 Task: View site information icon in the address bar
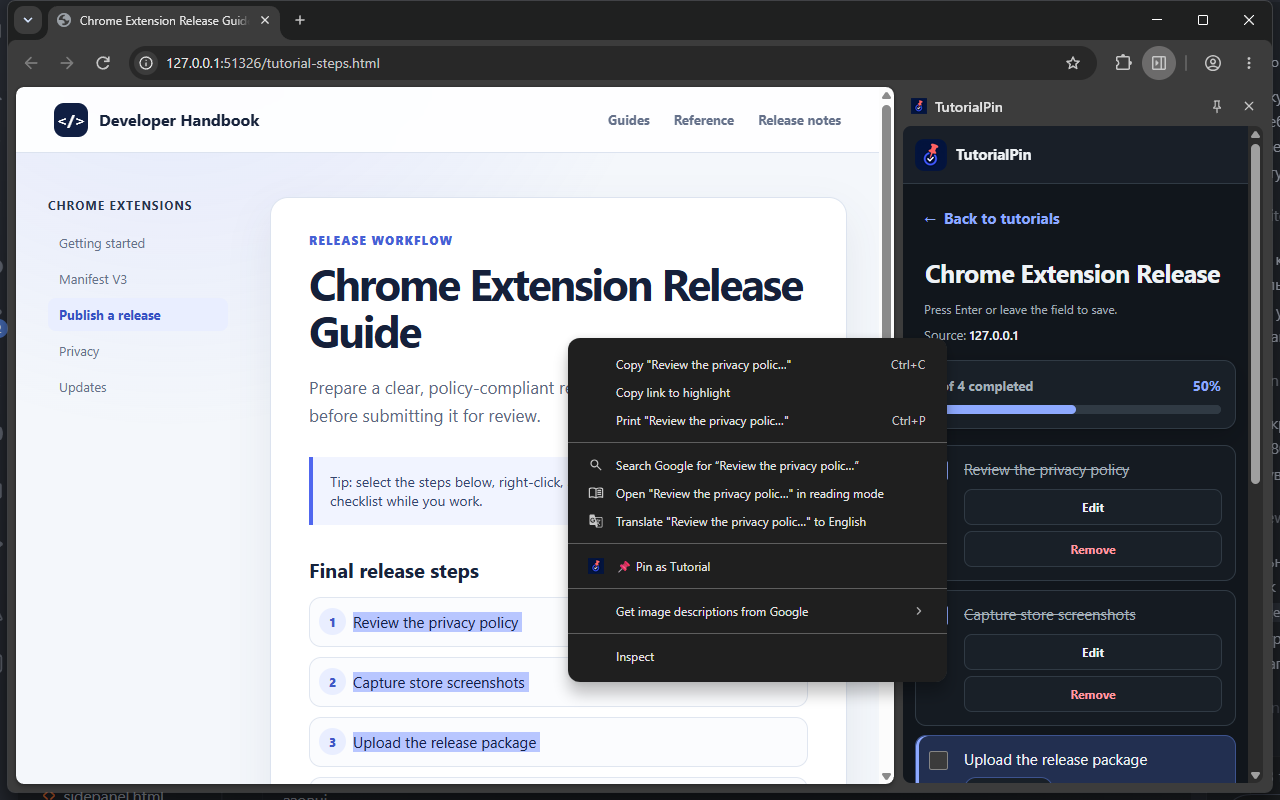[146, 63]
